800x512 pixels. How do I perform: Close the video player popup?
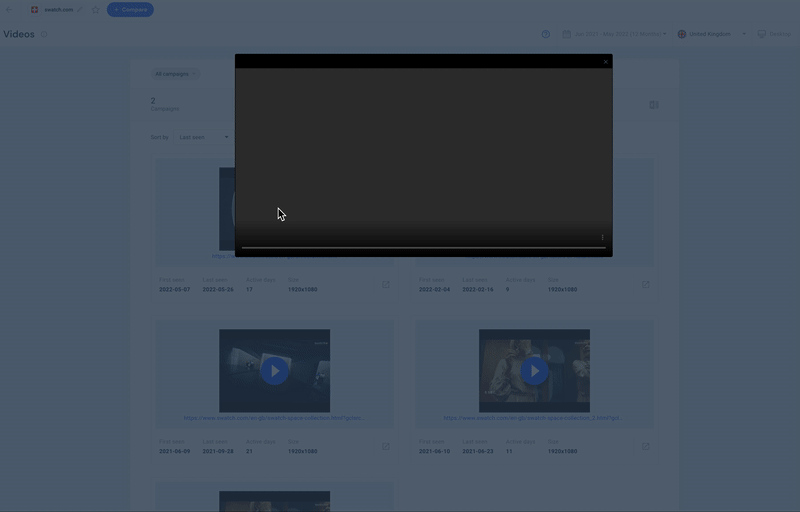pyautogui.click(x=606, y=62)
